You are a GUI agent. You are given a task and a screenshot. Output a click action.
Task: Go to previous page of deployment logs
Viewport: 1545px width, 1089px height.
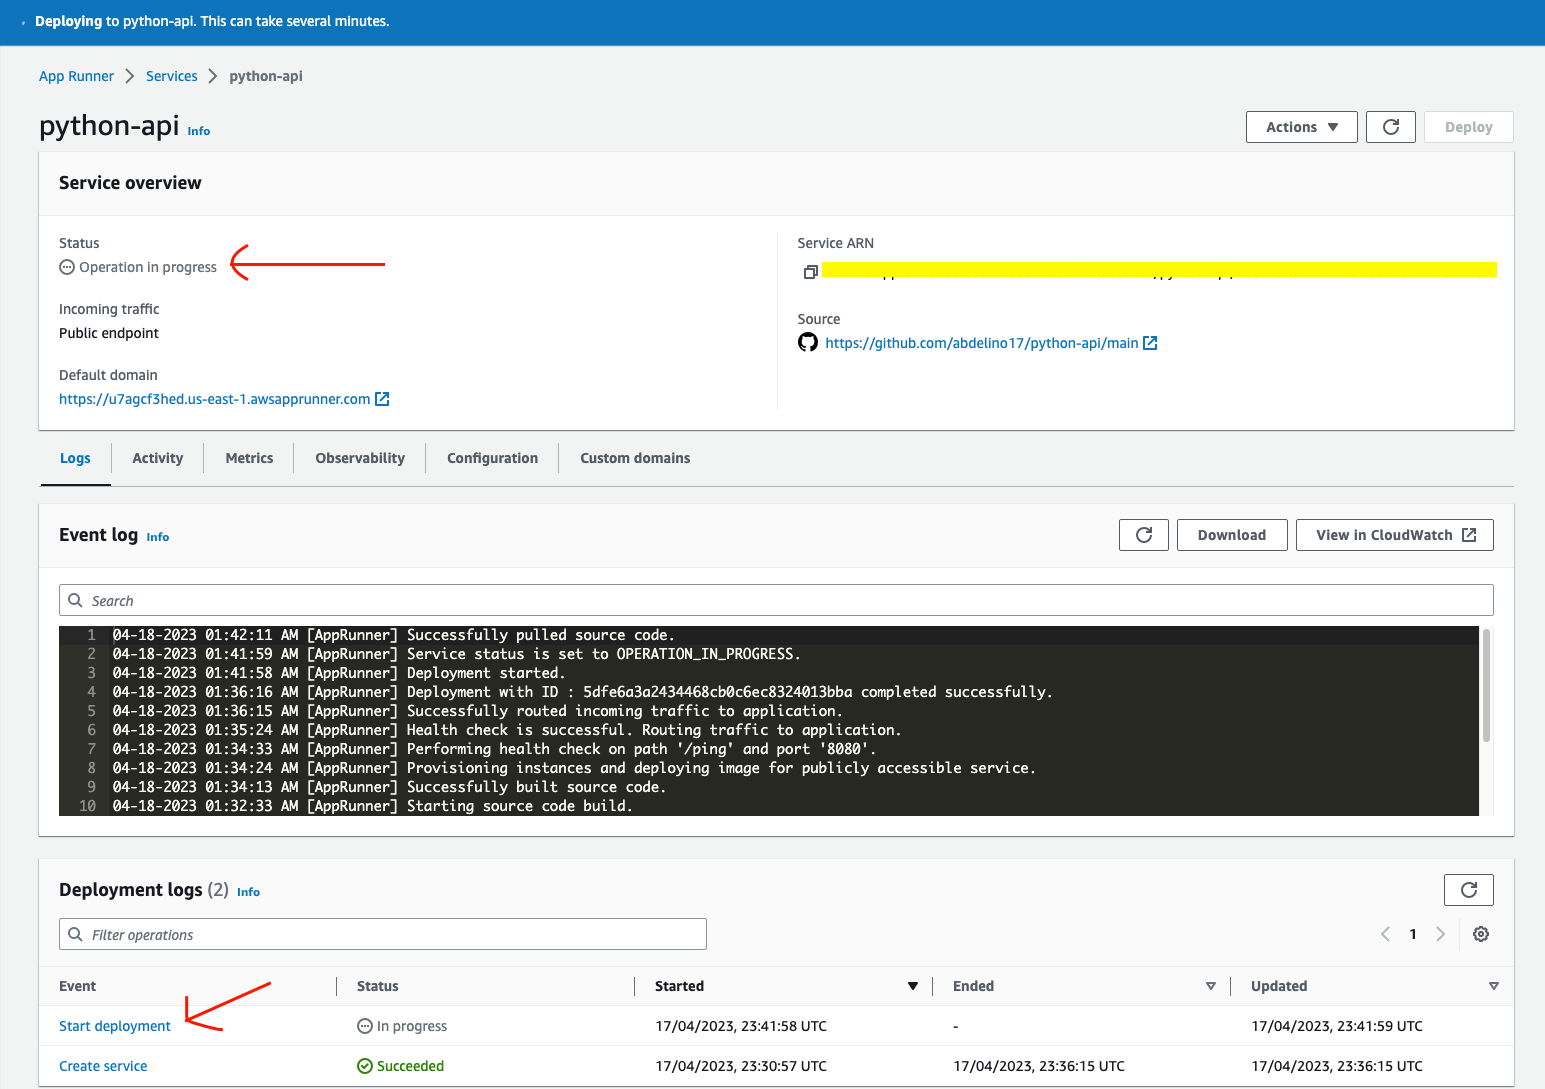click(1385, 934)
